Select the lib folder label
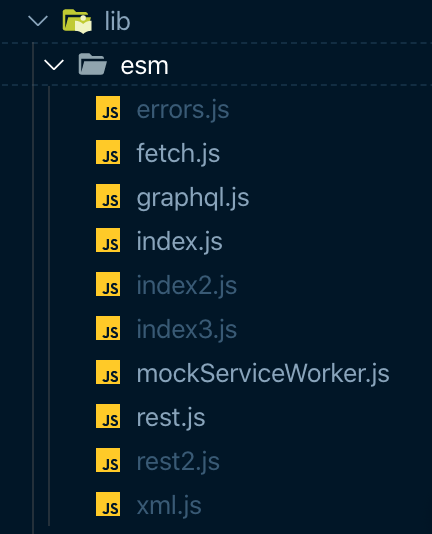The image size is (432, 534). click(x=117, y=21)
